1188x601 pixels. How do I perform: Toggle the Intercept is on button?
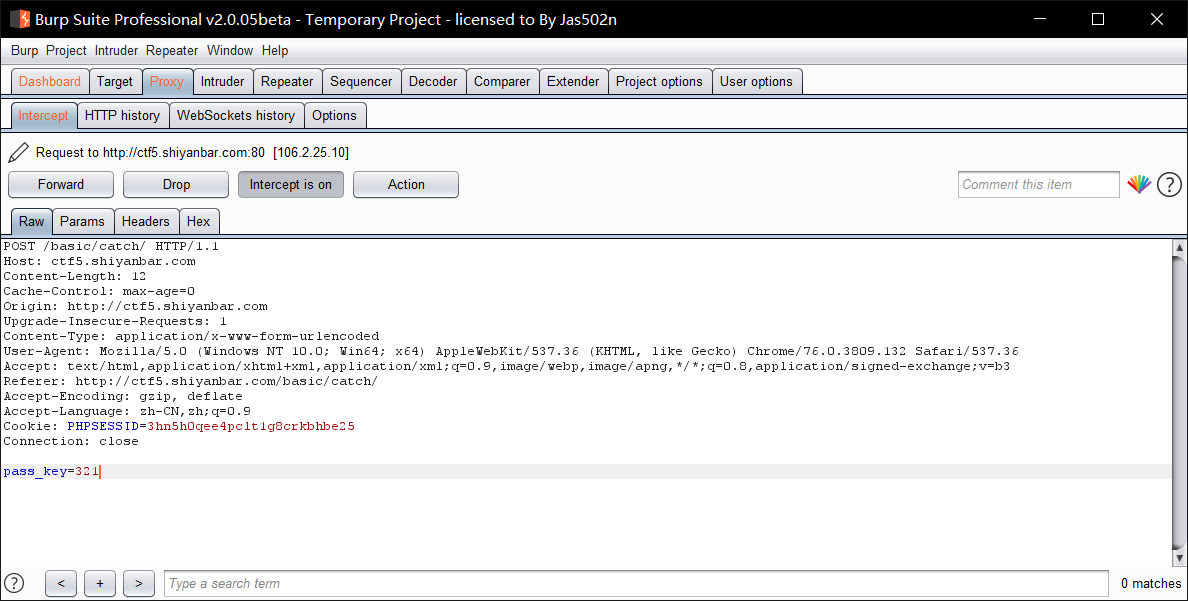(291, 184)
